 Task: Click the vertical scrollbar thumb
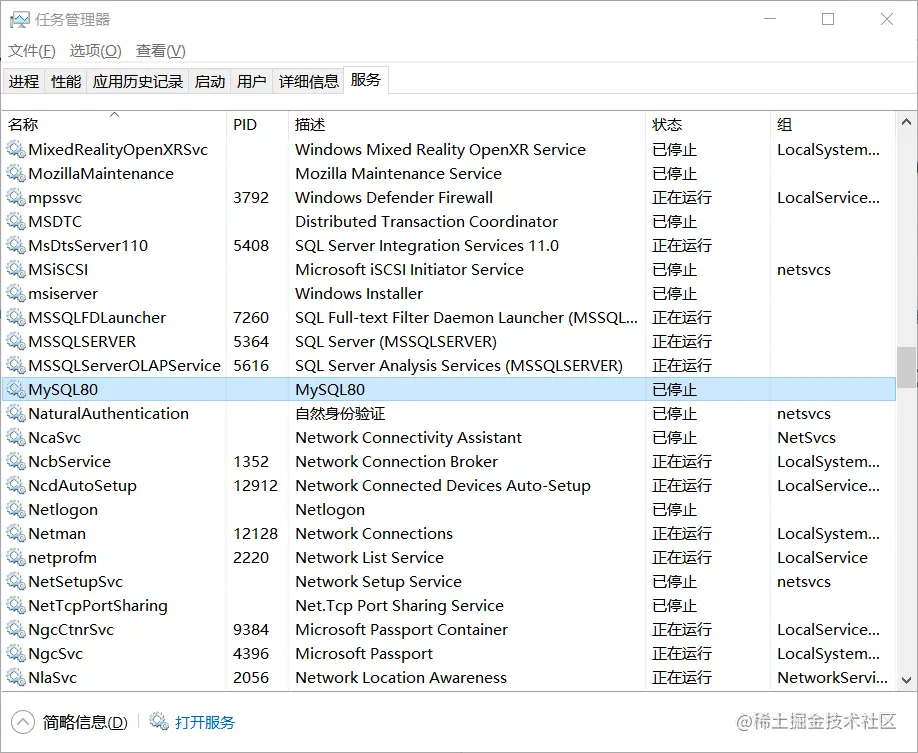tap(906, 367)
